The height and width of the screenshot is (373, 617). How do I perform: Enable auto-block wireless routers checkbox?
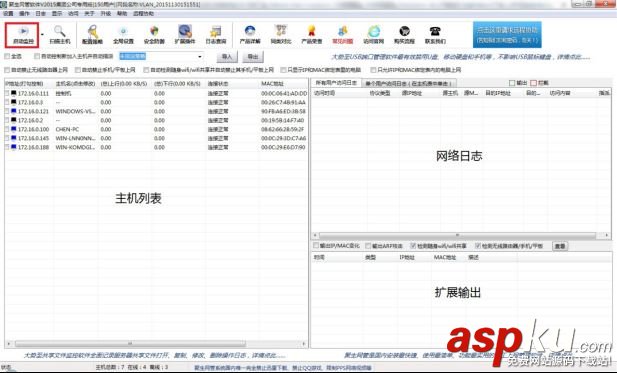pos(7,70)
